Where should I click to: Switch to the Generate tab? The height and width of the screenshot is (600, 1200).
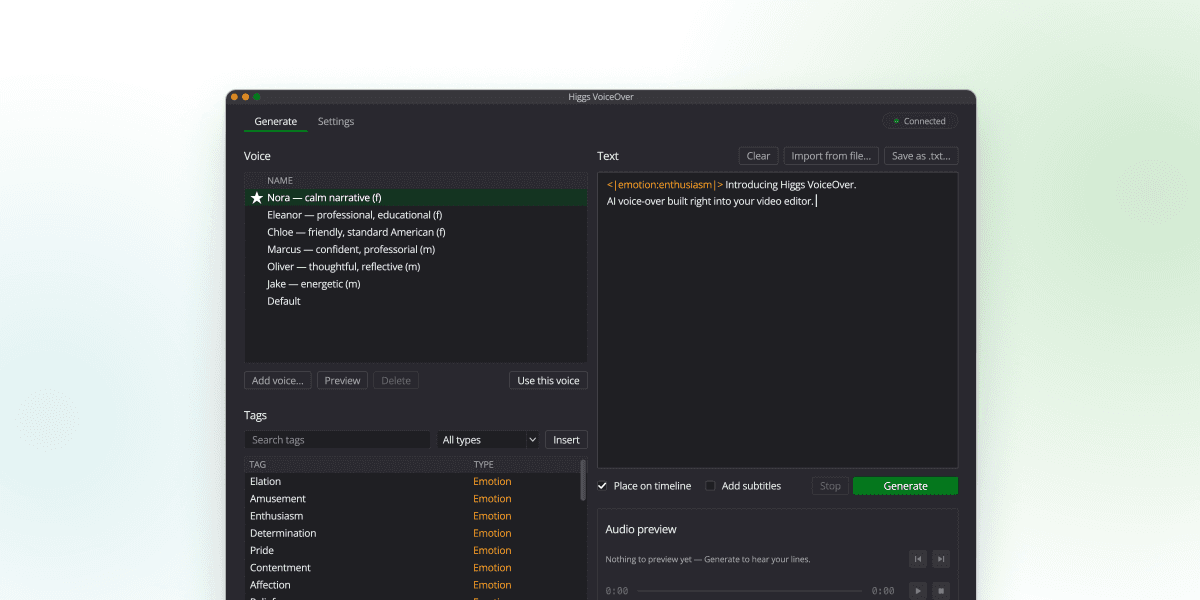click(x=275, y=122)
